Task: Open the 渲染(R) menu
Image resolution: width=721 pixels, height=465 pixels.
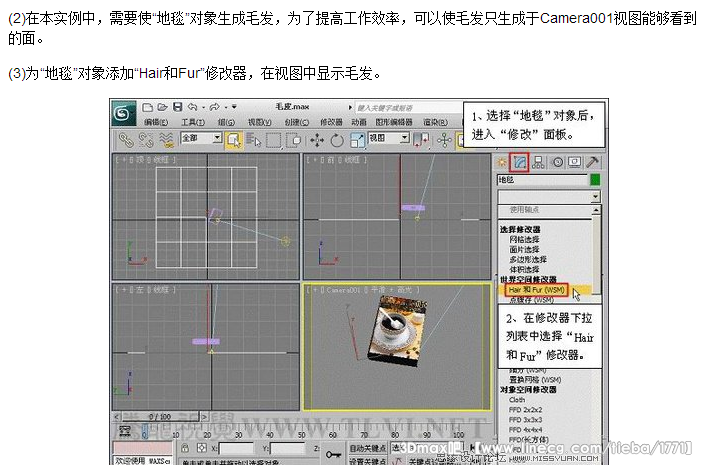Action: tap(435, 122)
